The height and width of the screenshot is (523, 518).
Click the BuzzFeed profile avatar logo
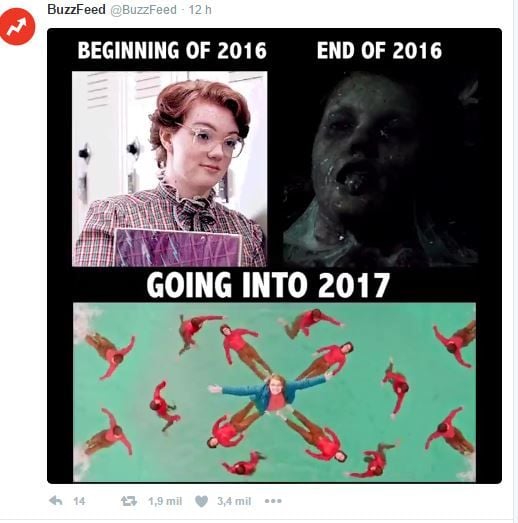coord(17,27)
